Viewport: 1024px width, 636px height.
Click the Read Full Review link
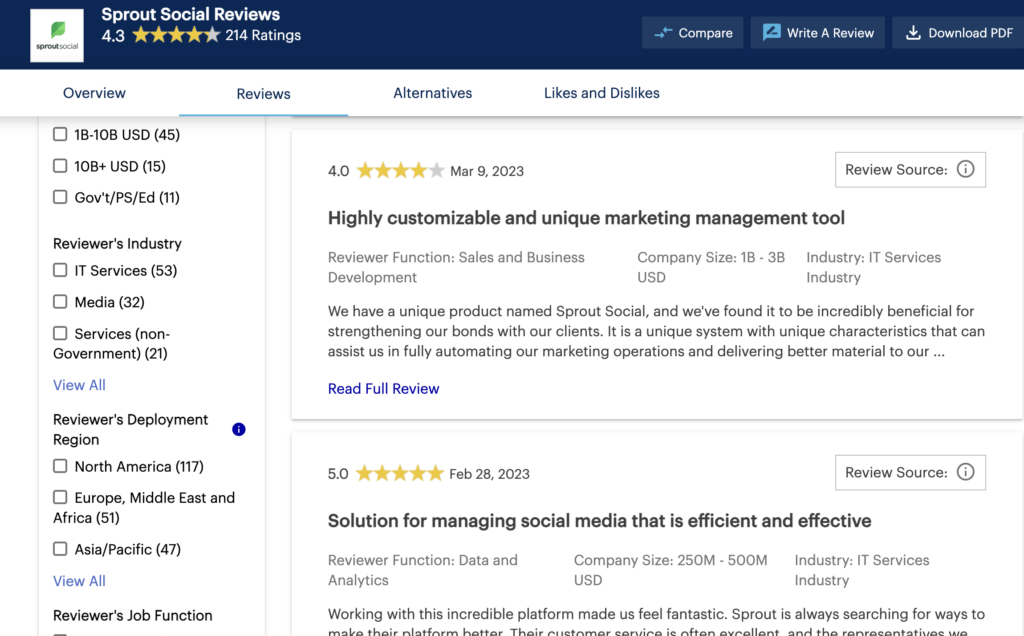[383, 389]
